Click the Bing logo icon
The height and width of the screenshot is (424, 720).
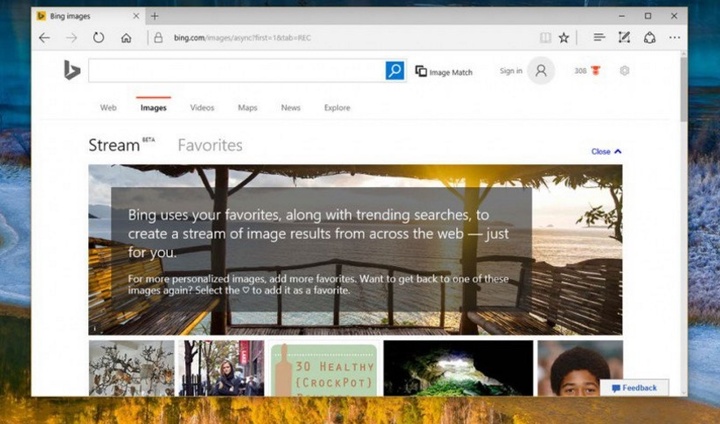click(71, 70)
